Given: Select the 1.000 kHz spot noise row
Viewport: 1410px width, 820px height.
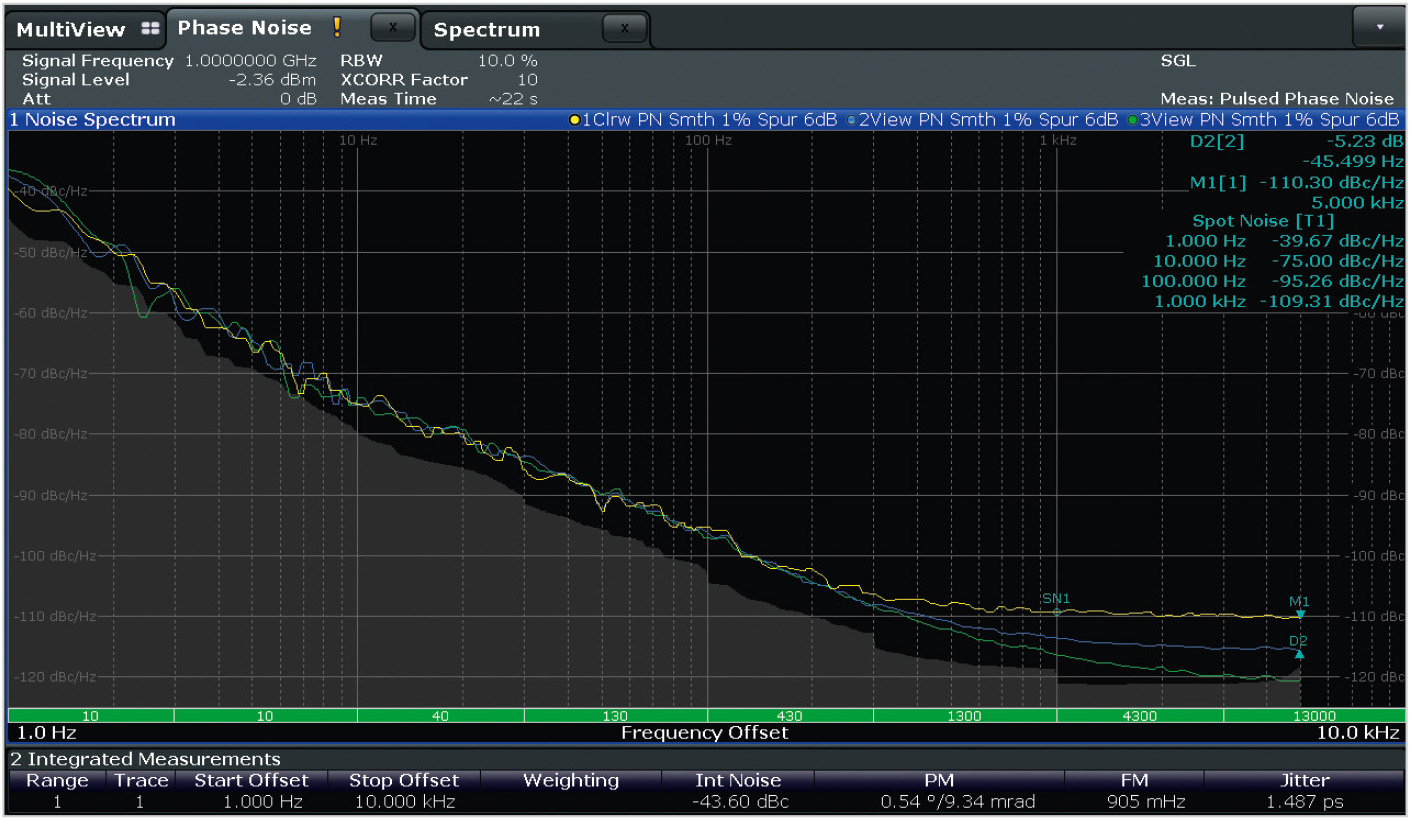Looking at the screenshot, I should coord(1278,301).
